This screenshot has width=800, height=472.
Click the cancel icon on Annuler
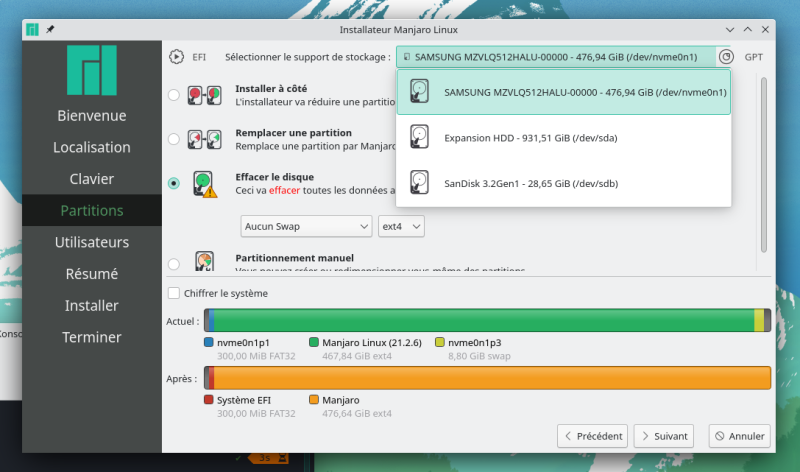pos(719,436)
